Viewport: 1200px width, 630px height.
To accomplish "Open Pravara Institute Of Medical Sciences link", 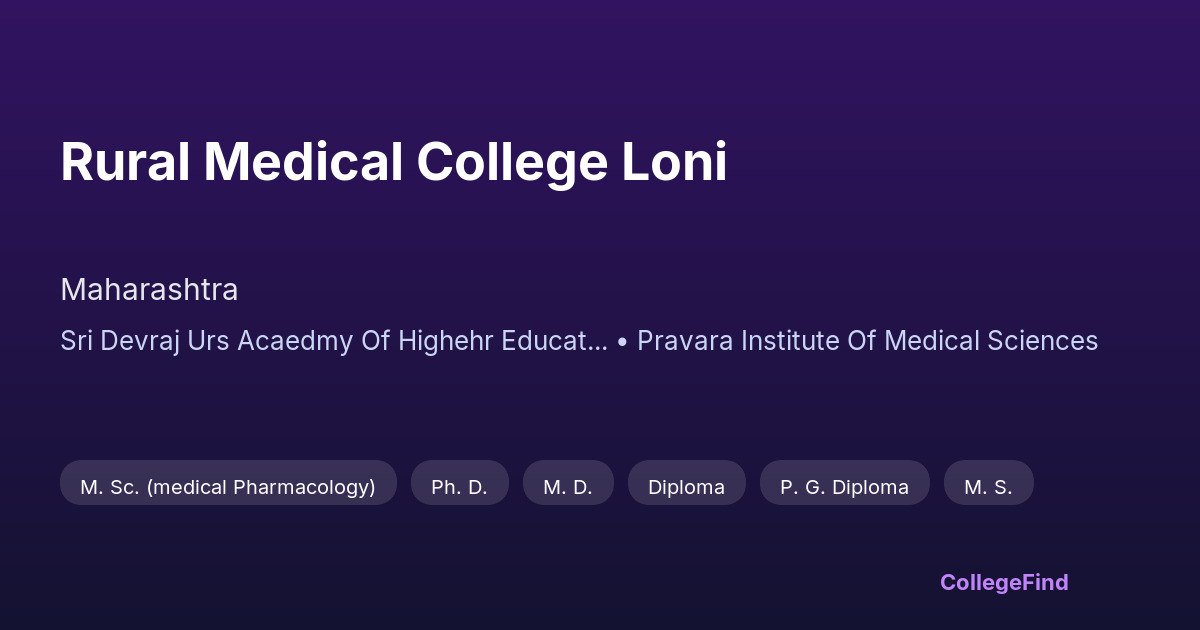I will (867, 341).
